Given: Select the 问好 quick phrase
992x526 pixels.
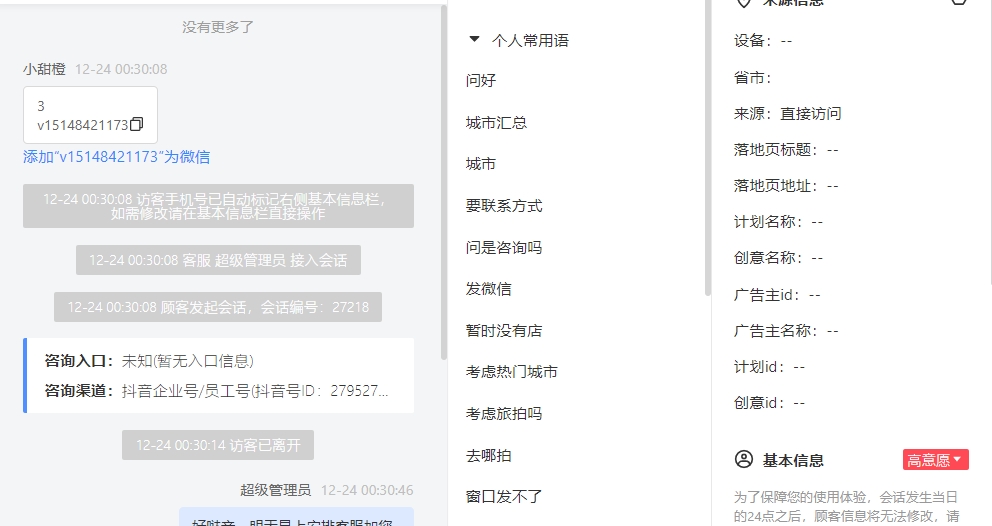Looking at the screenshot, I should tap(481, 80).
